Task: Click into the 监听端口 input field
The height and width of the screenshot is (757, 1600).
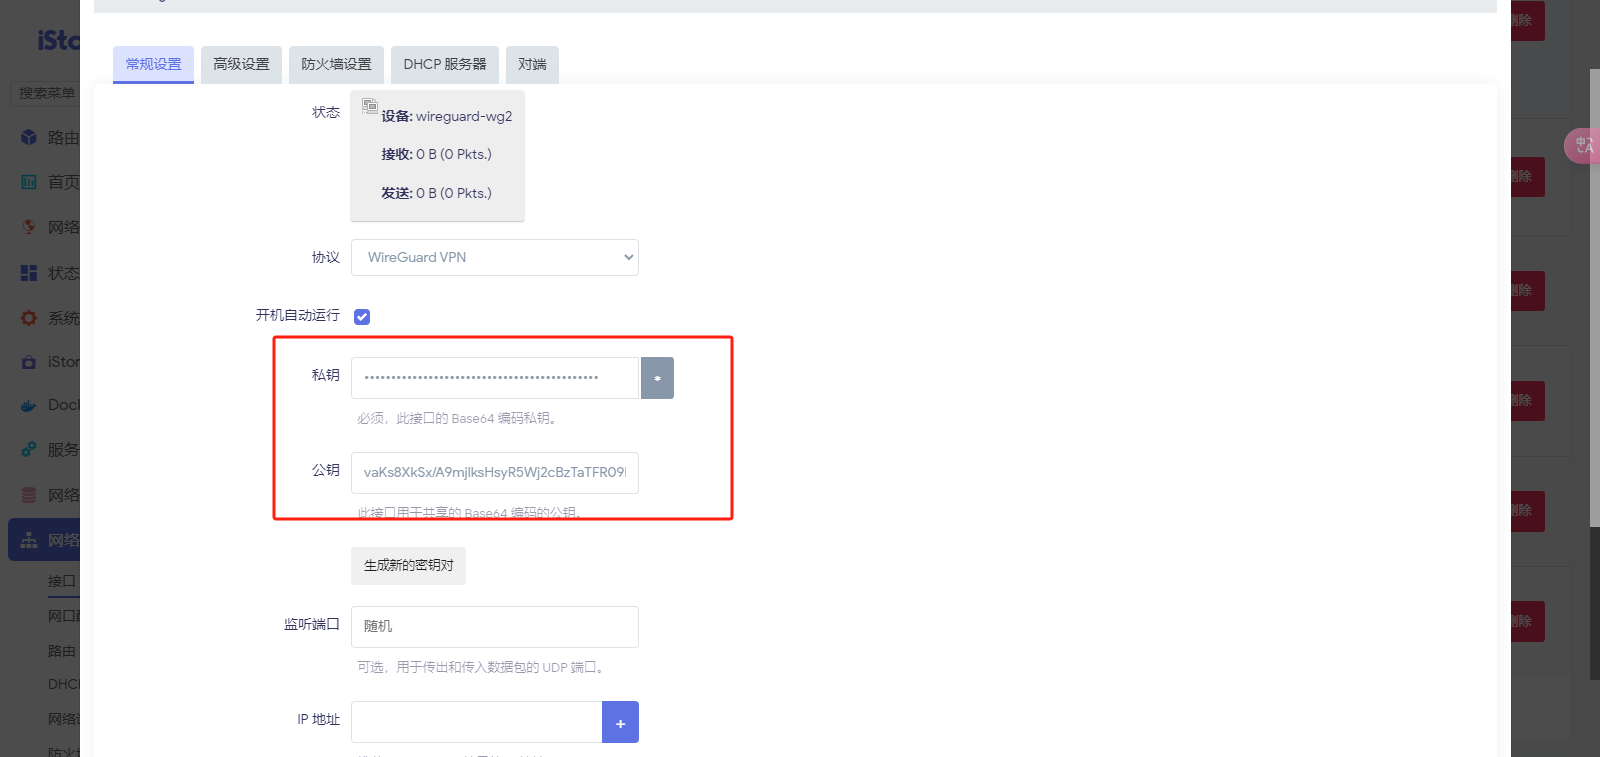Action: pos(494,627)
